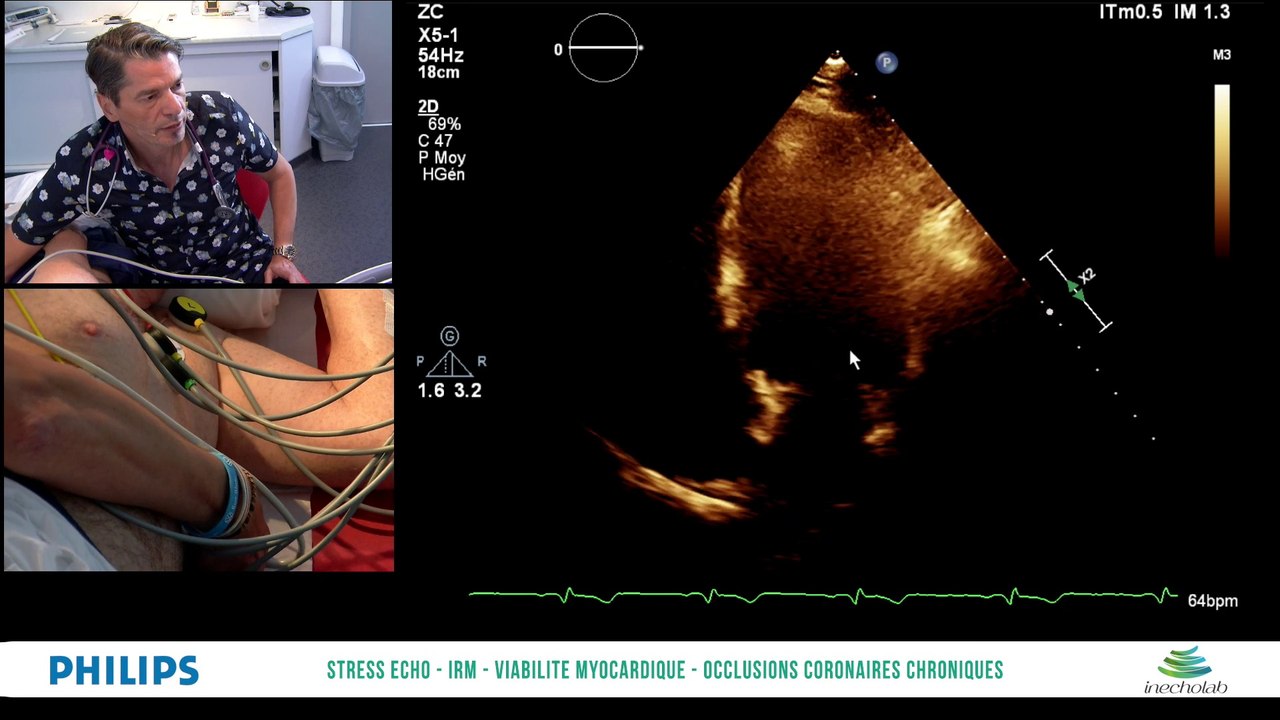Click the '64bpm' heart rate value
Screen dimensions: 1280x720
1212,601
